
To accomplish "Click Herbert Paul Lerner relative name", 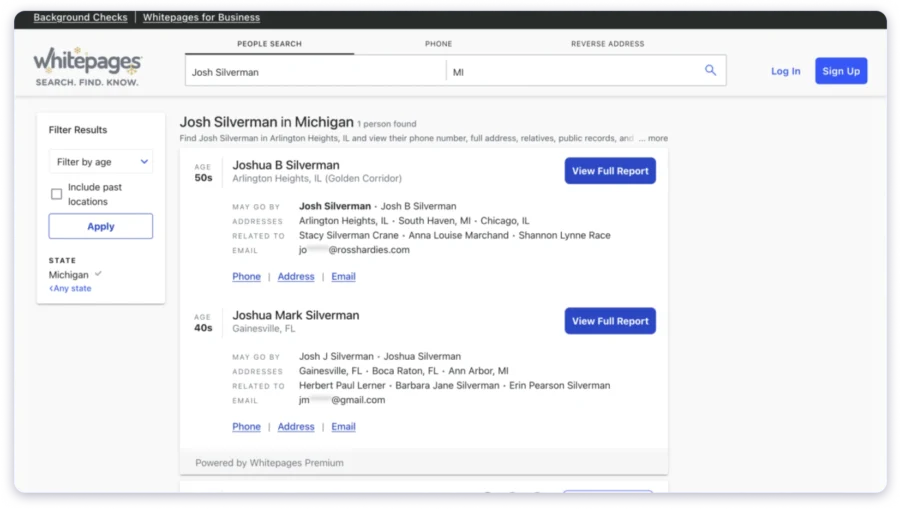I will [x=342, y=386].
